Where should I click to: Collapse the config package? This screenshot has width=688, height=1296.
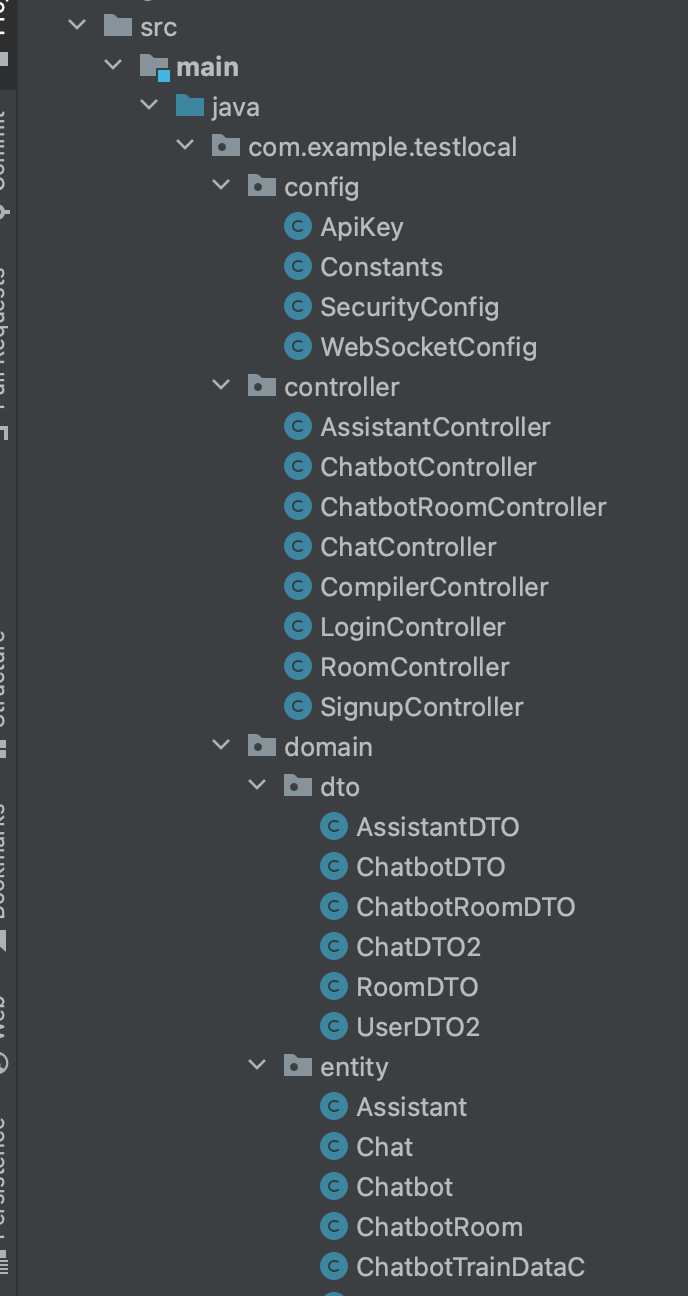pos(222,187)
